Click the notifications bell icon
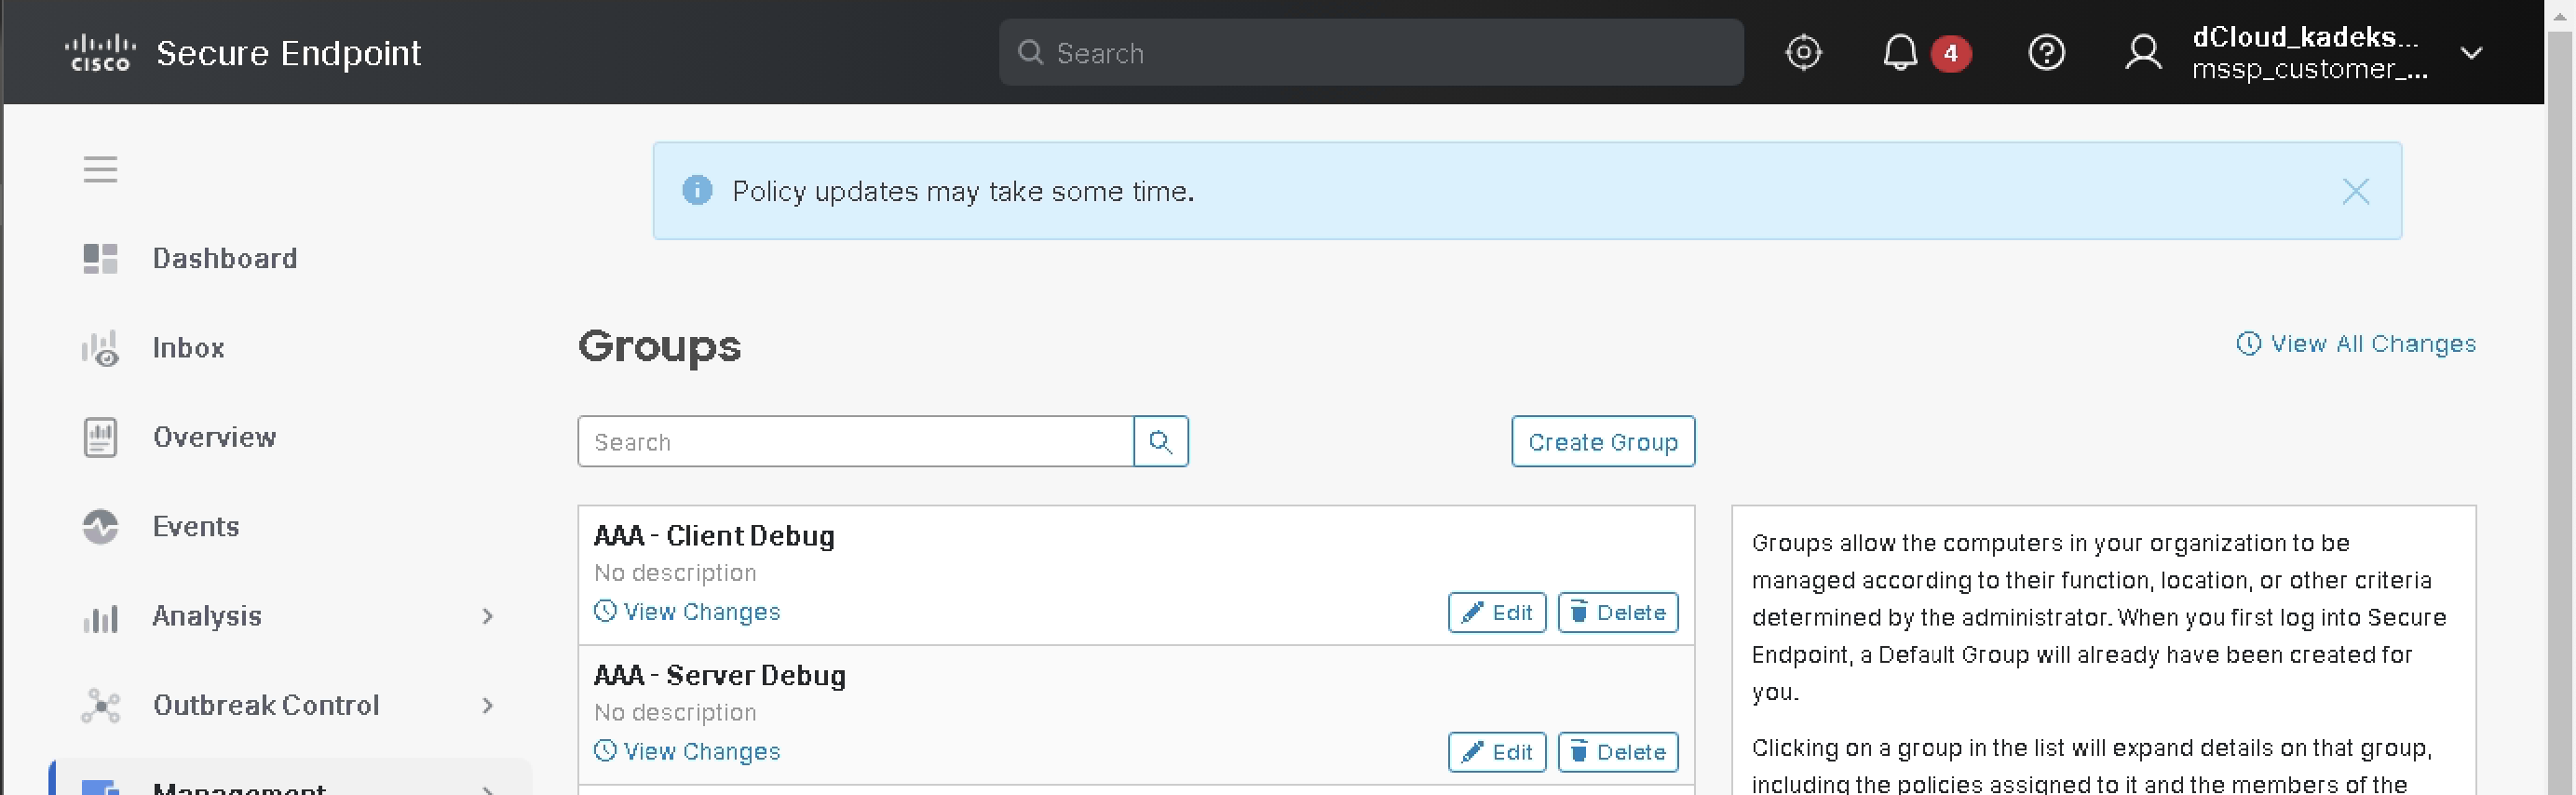The image size is (2576, 795). click(1899, 52)
